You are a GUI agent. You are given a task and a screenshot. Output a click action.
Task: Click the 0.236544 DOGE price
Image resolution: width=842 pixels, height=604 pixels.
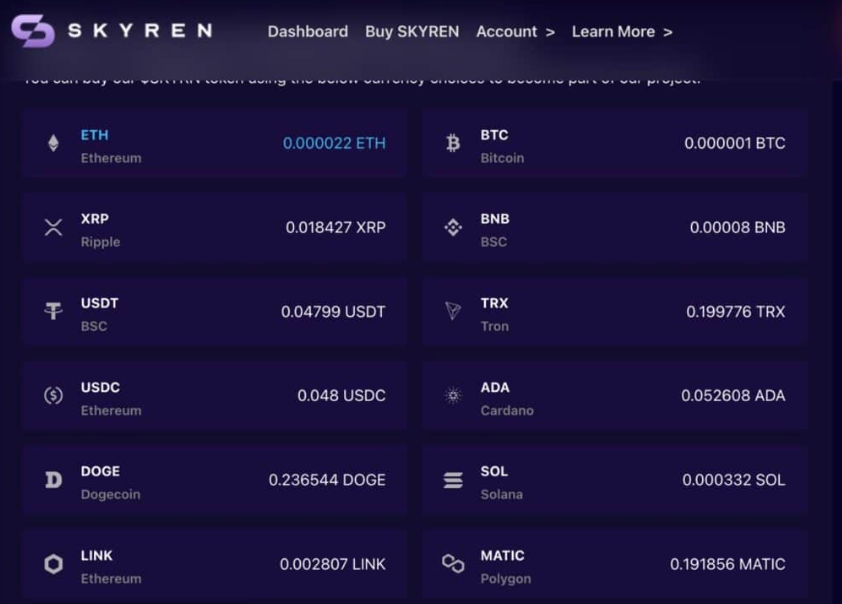327,480
